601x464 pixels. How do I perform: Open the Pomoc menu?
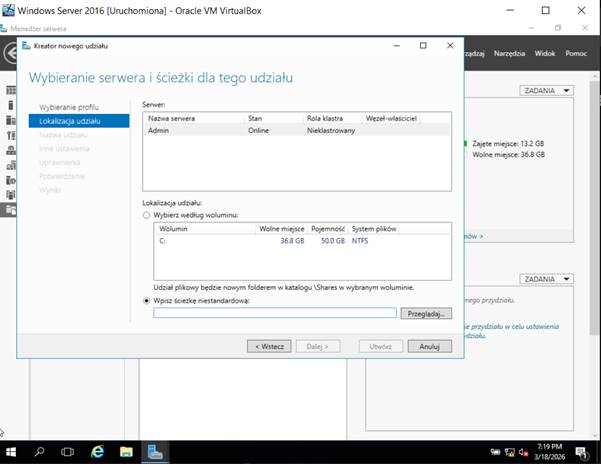coord(576,53)
